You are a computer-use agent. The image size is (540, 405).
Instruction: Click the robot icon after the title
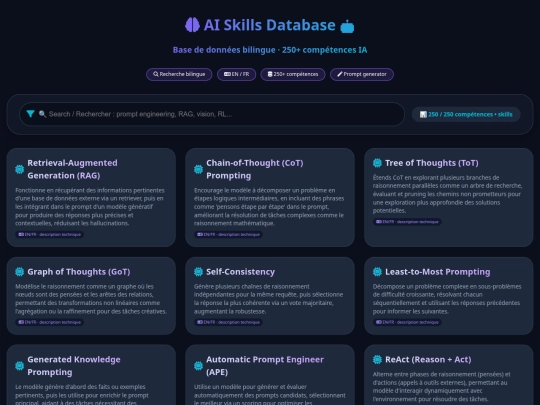[347, 27]
